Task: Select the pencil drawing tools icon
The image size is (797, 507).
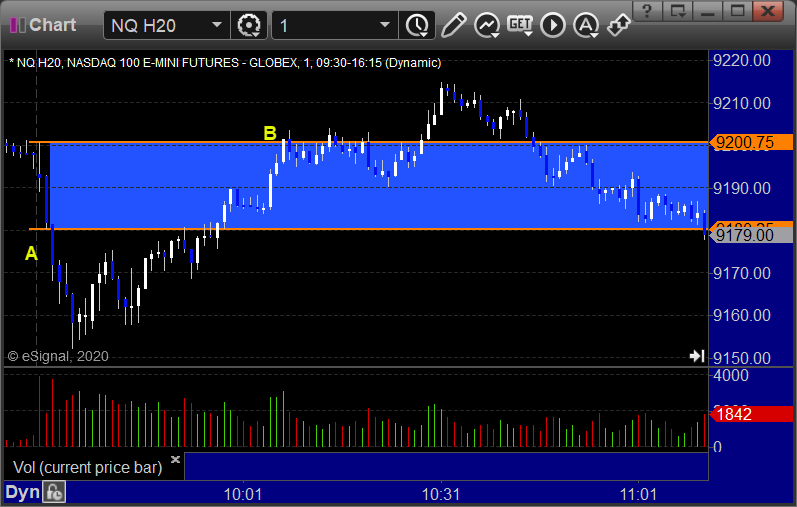Action: coord(453,25)
